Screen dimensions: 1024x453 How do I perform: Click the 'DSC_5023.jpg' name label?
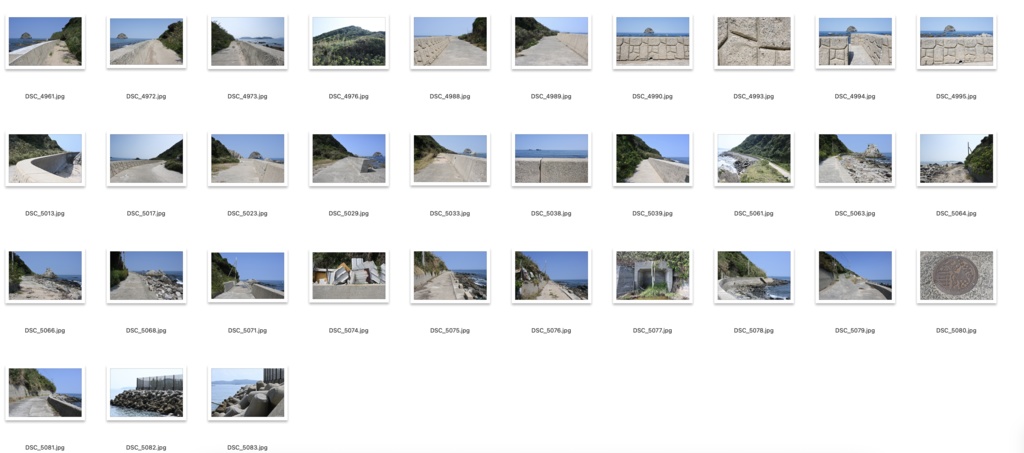point(248,213)
